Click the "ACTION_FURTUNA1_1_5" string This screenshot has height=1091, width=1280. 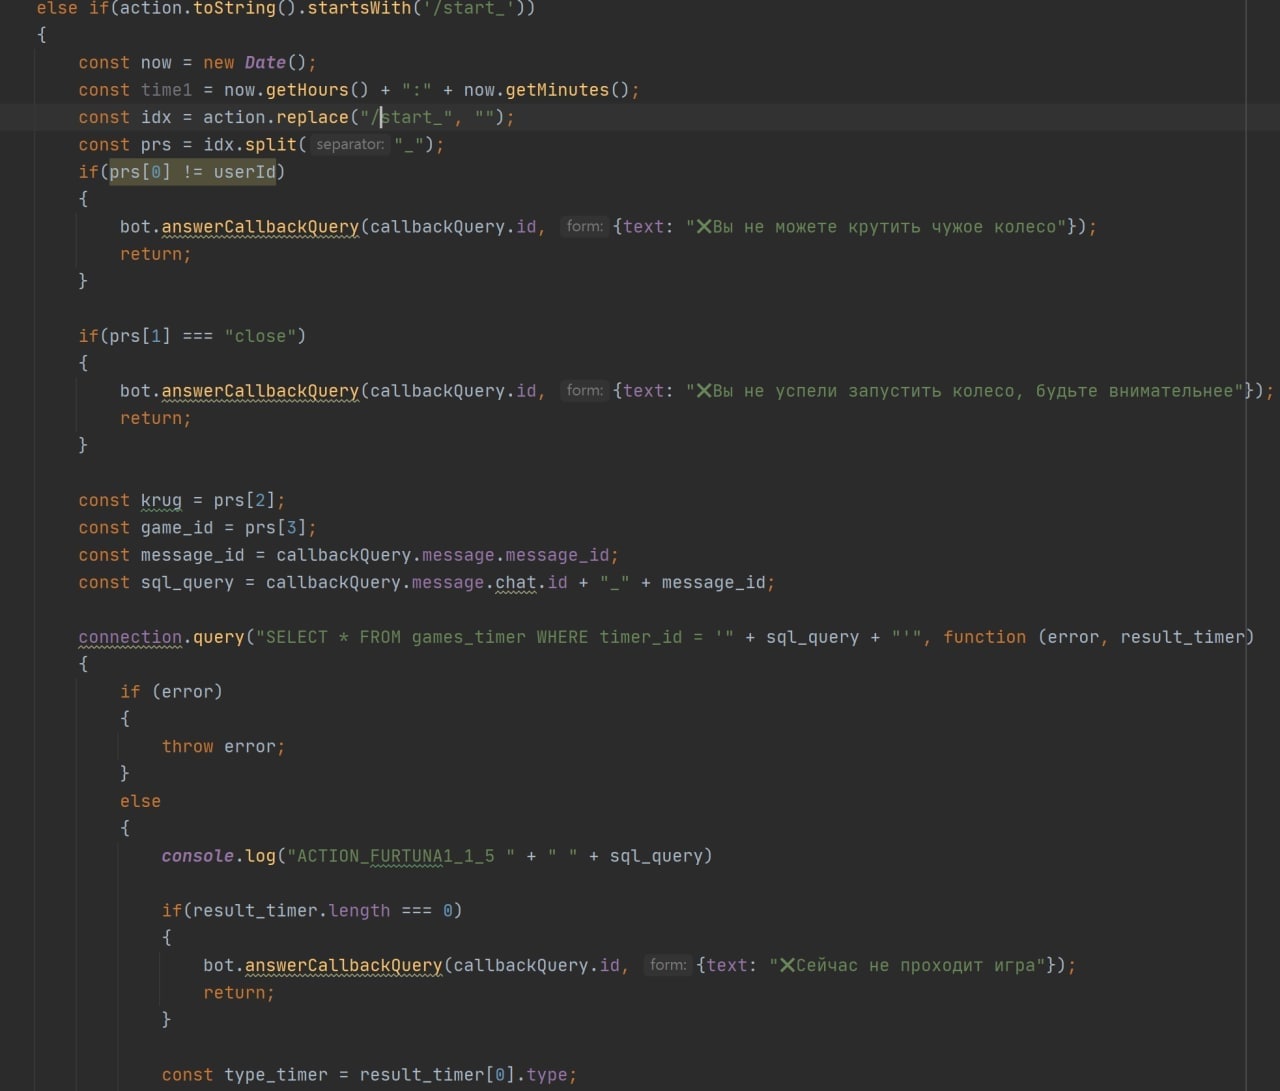tap(401, 856)
